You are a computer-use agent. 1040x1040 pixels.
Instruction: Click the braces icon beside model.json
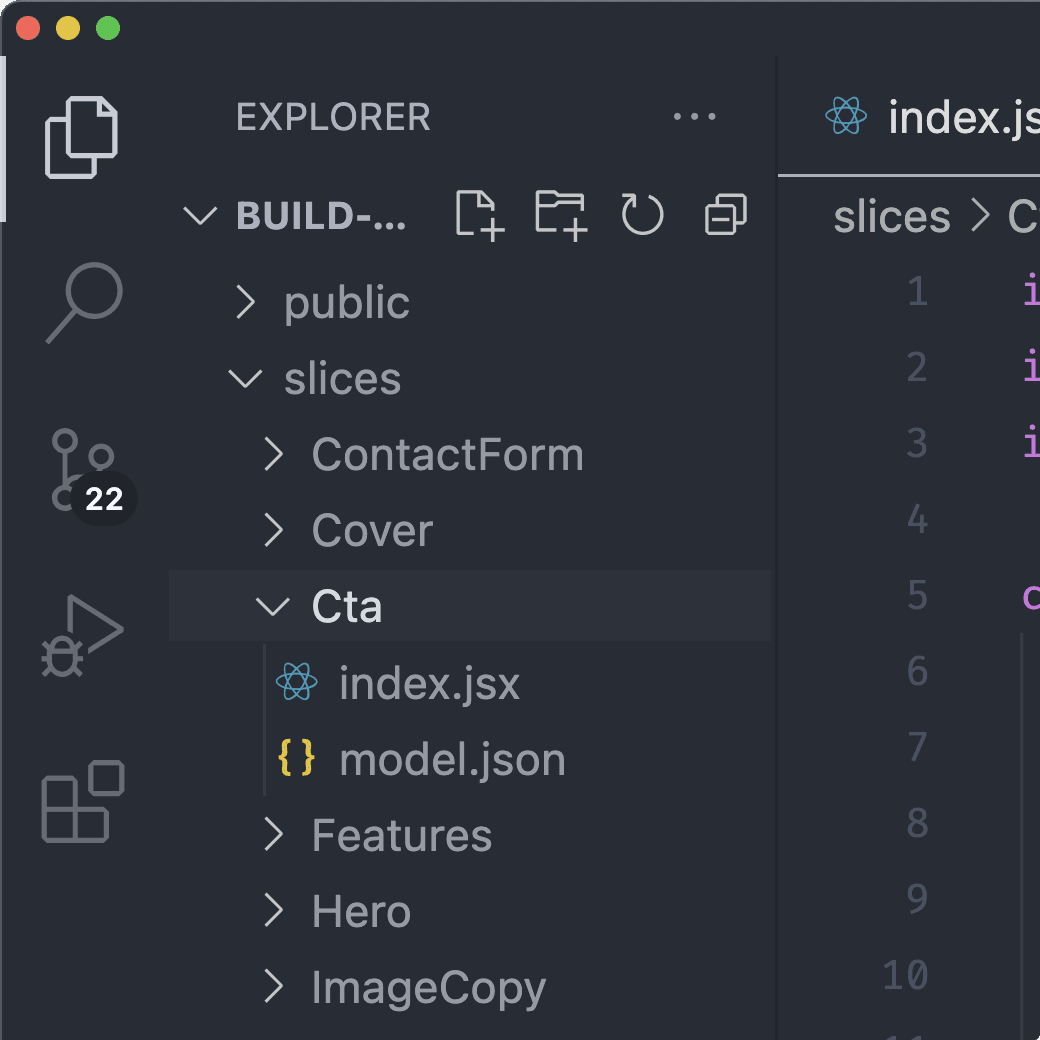(x=296, y=757)
